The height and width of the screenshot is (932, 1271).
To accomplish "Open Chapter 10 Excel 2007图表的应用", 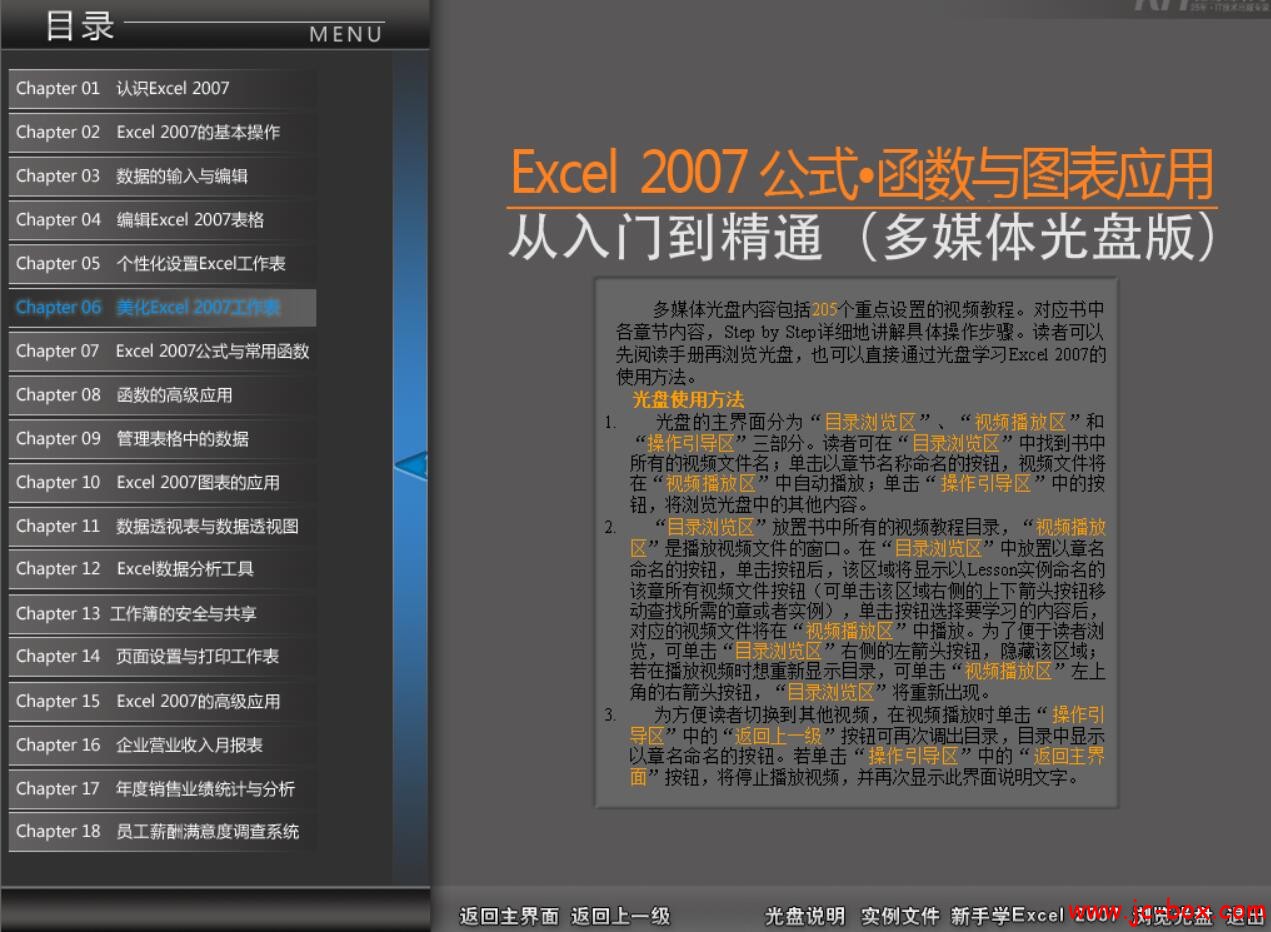I will pos(162,482).
